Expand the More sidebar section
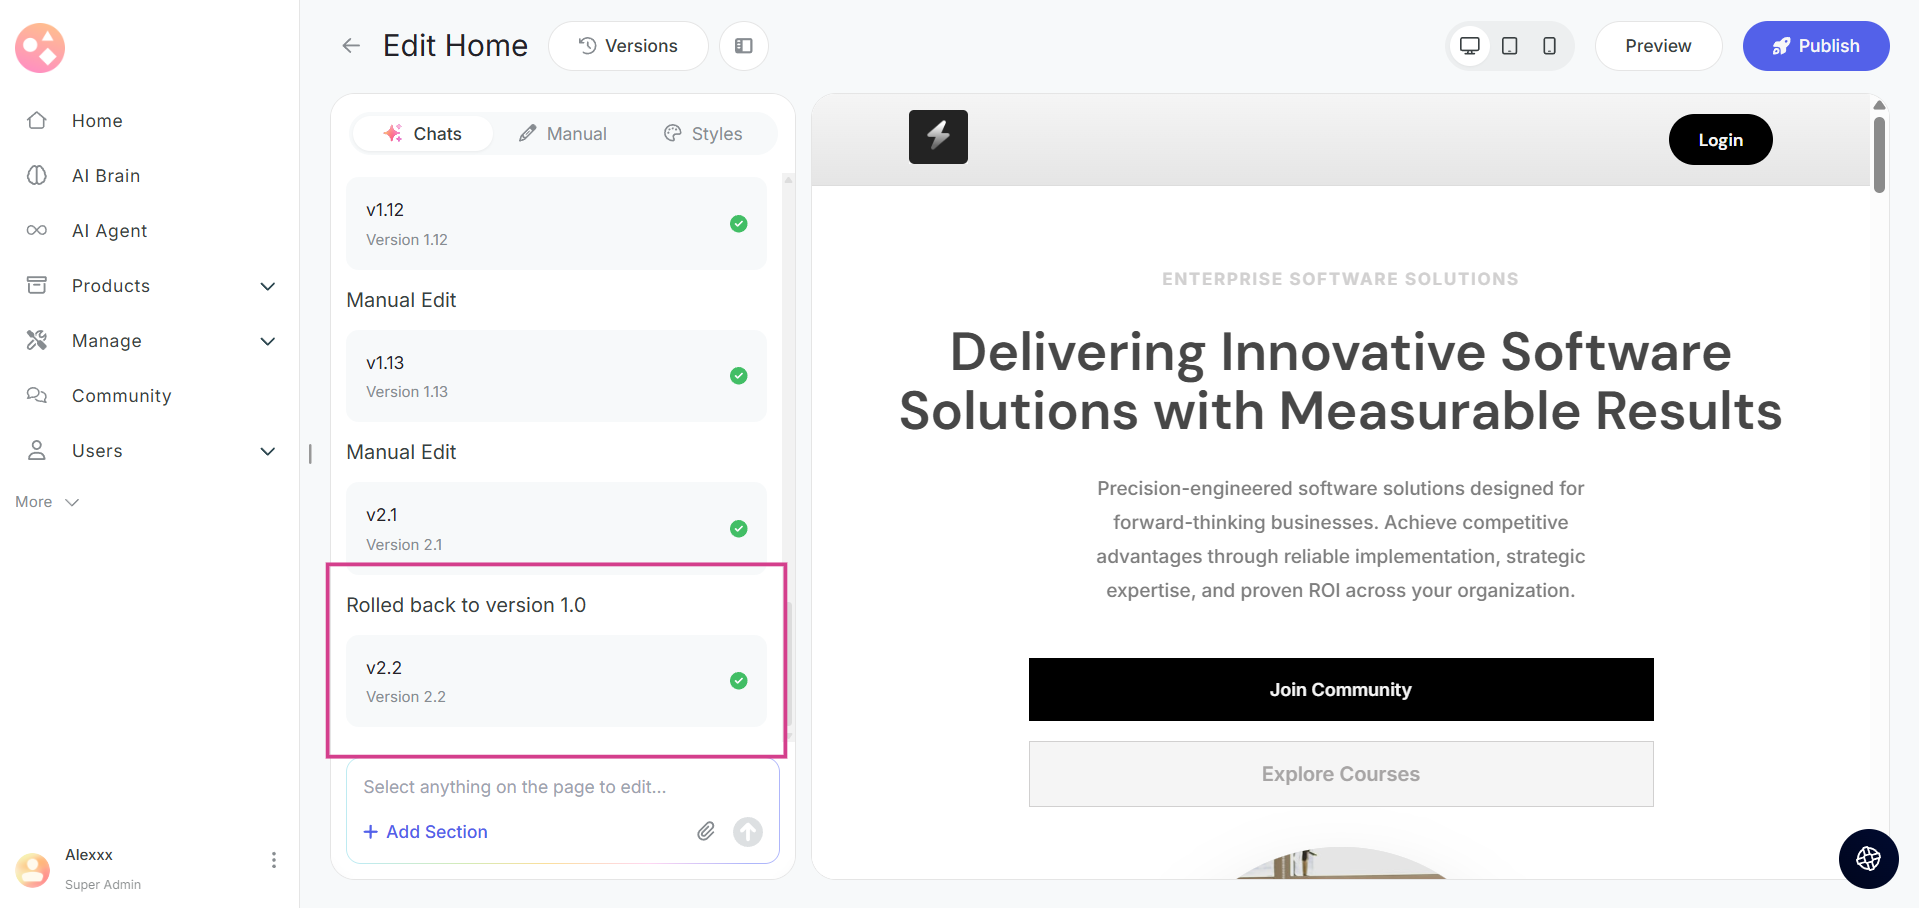Image resolution: width=1919 pixels, height=908 pixels. pyautogui.click(x=47, y=502)
